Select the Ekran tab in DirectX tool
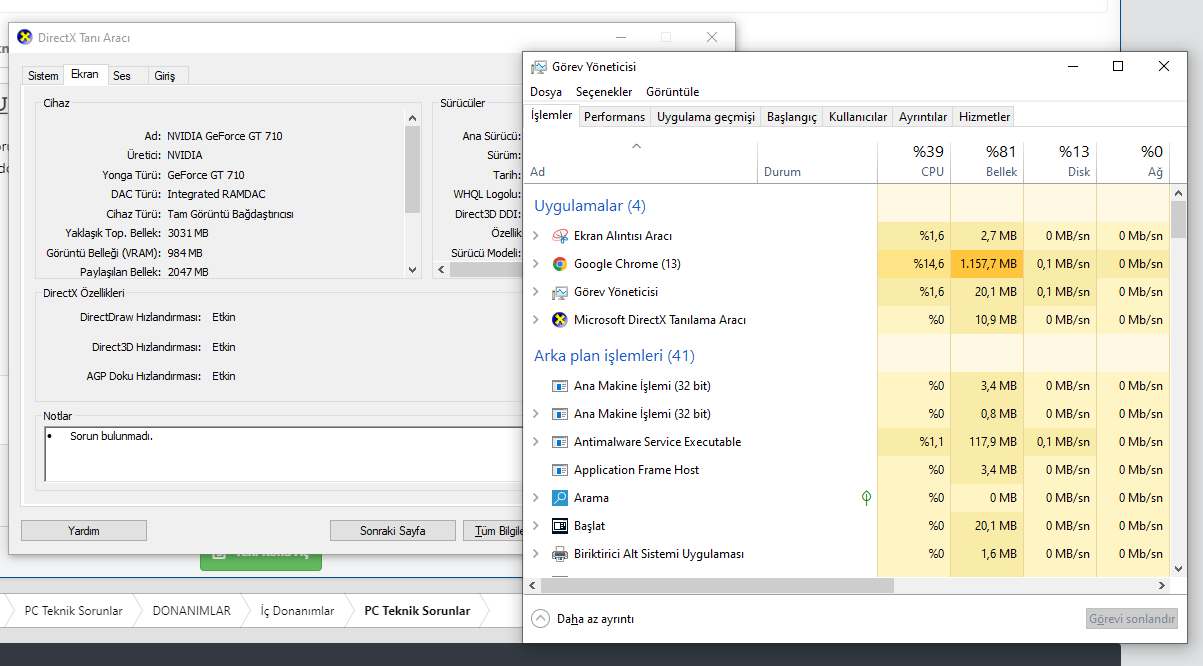1203x666 pixels. click(x=85, y=75)
